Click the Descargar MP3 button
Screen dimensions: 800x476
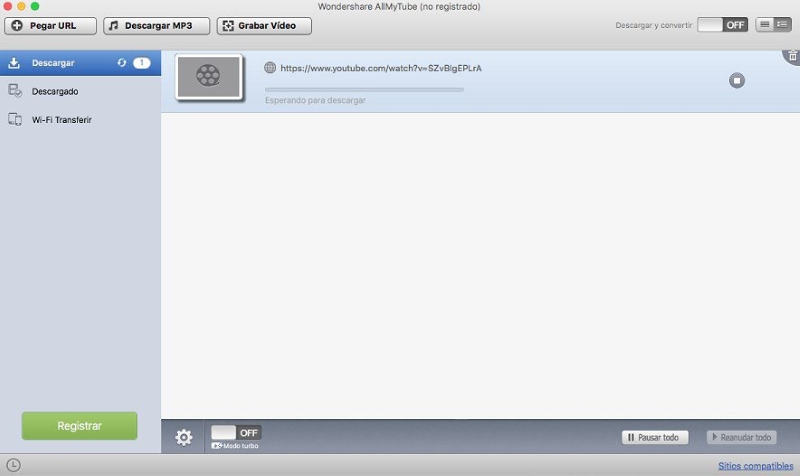click(x=157, y=26)
